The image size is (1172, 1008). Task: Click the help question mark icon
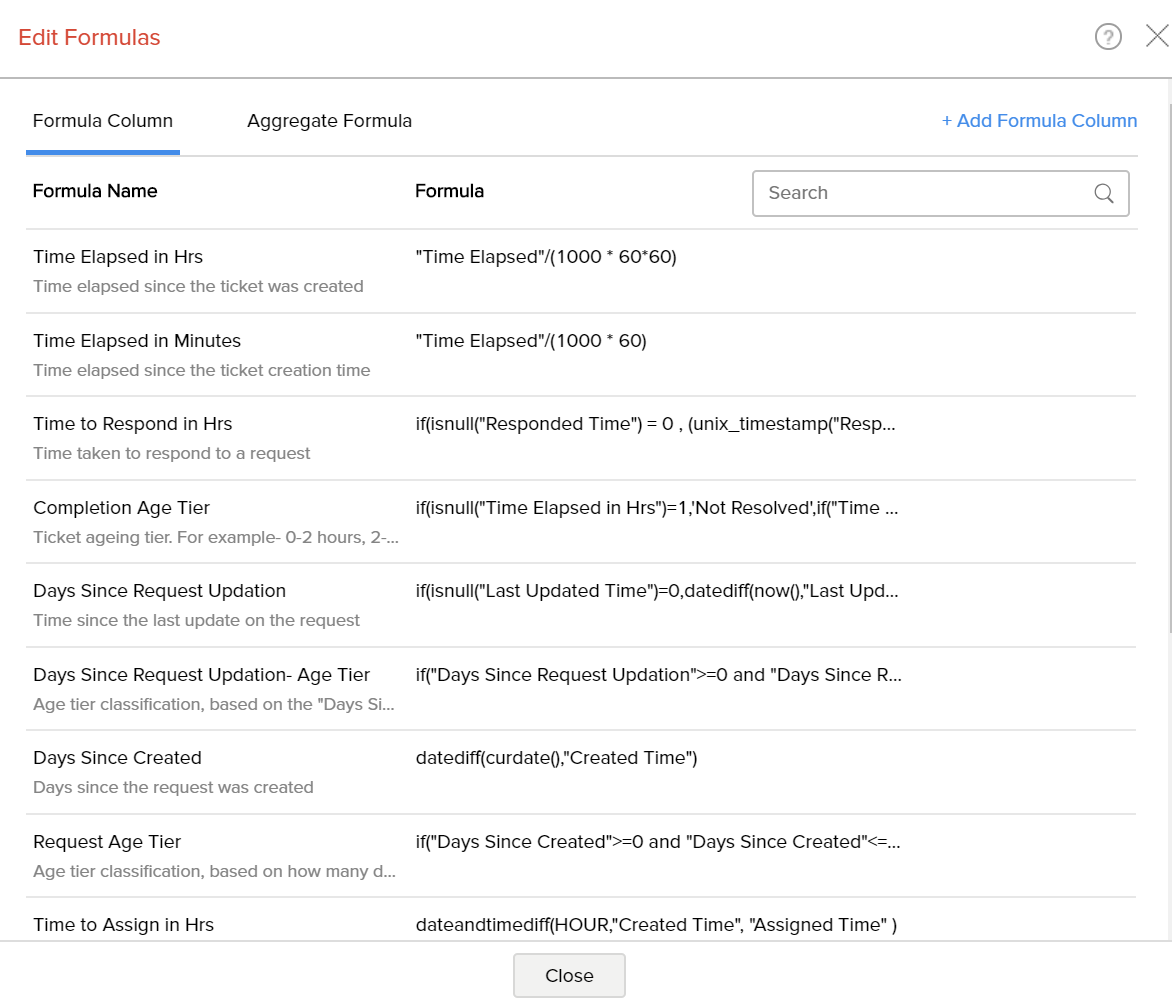click(x=1108, y=37)
